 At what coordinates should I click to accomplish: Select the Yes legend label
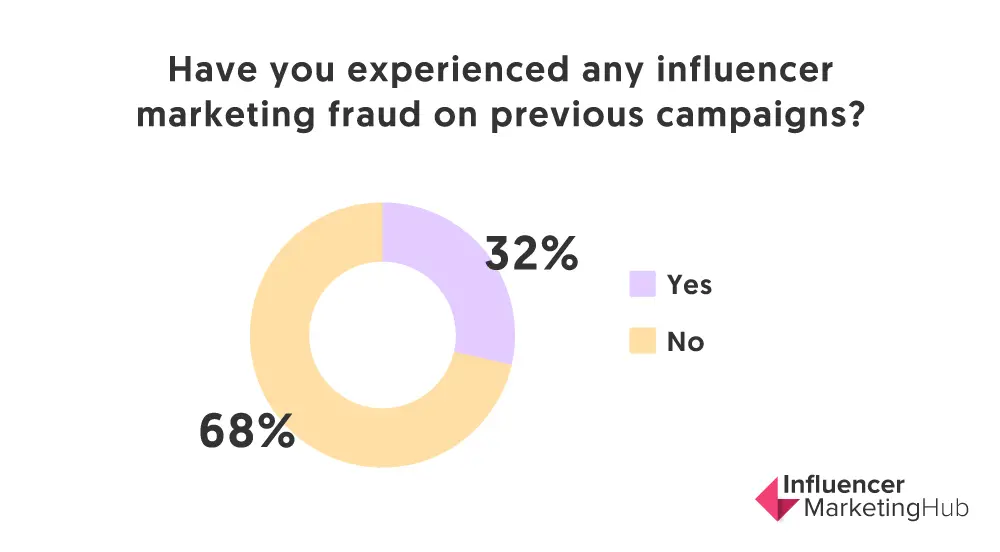[689, 285]
